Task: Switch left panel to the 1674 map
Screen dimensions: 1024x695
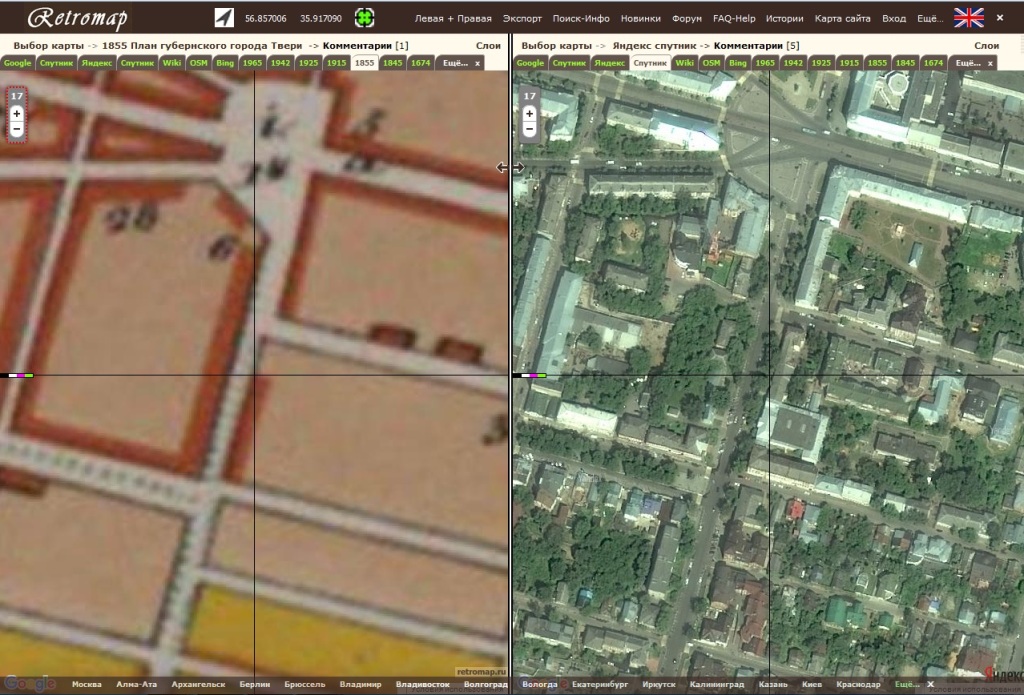Action: coord(421,63)
